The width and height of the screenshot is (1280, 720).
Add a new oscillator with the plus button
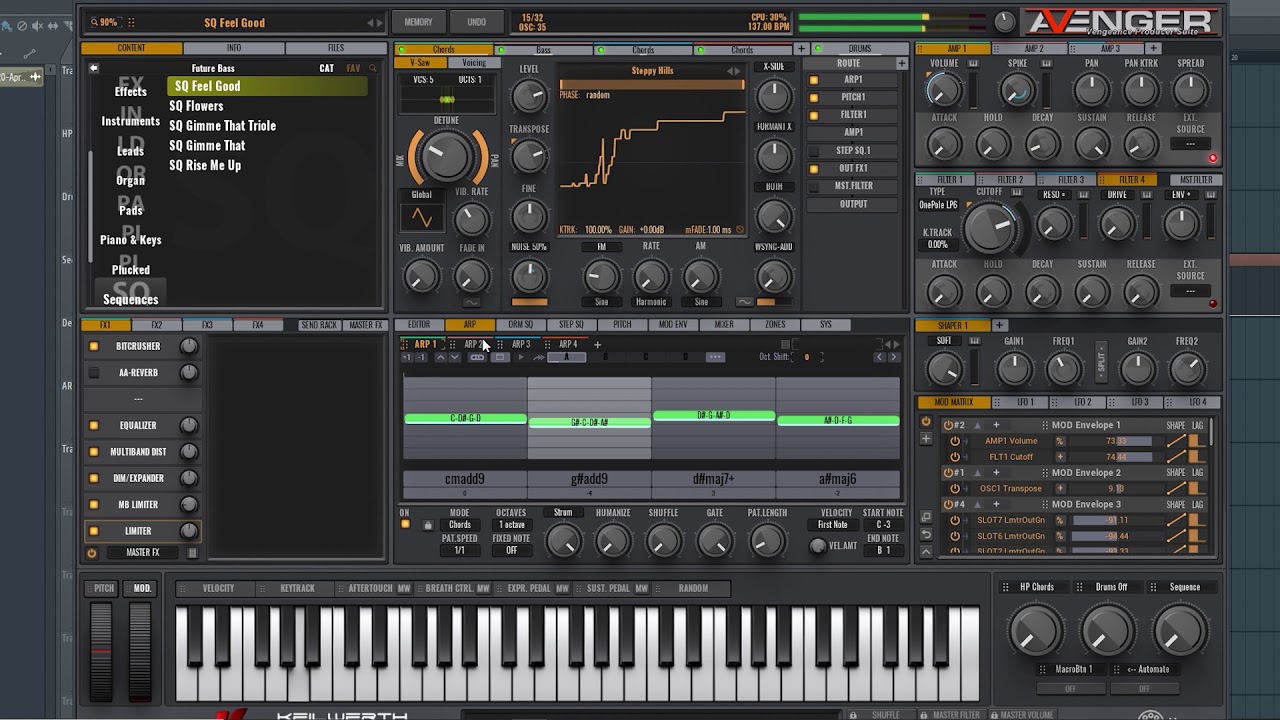(801, 49)
